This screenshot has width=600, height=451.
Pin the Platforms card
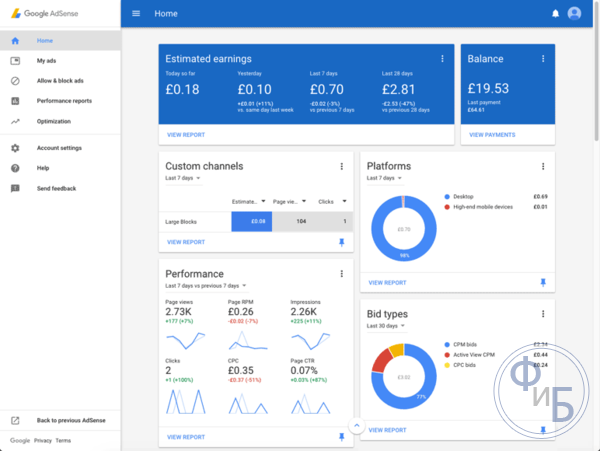click(x=543, y=283)
